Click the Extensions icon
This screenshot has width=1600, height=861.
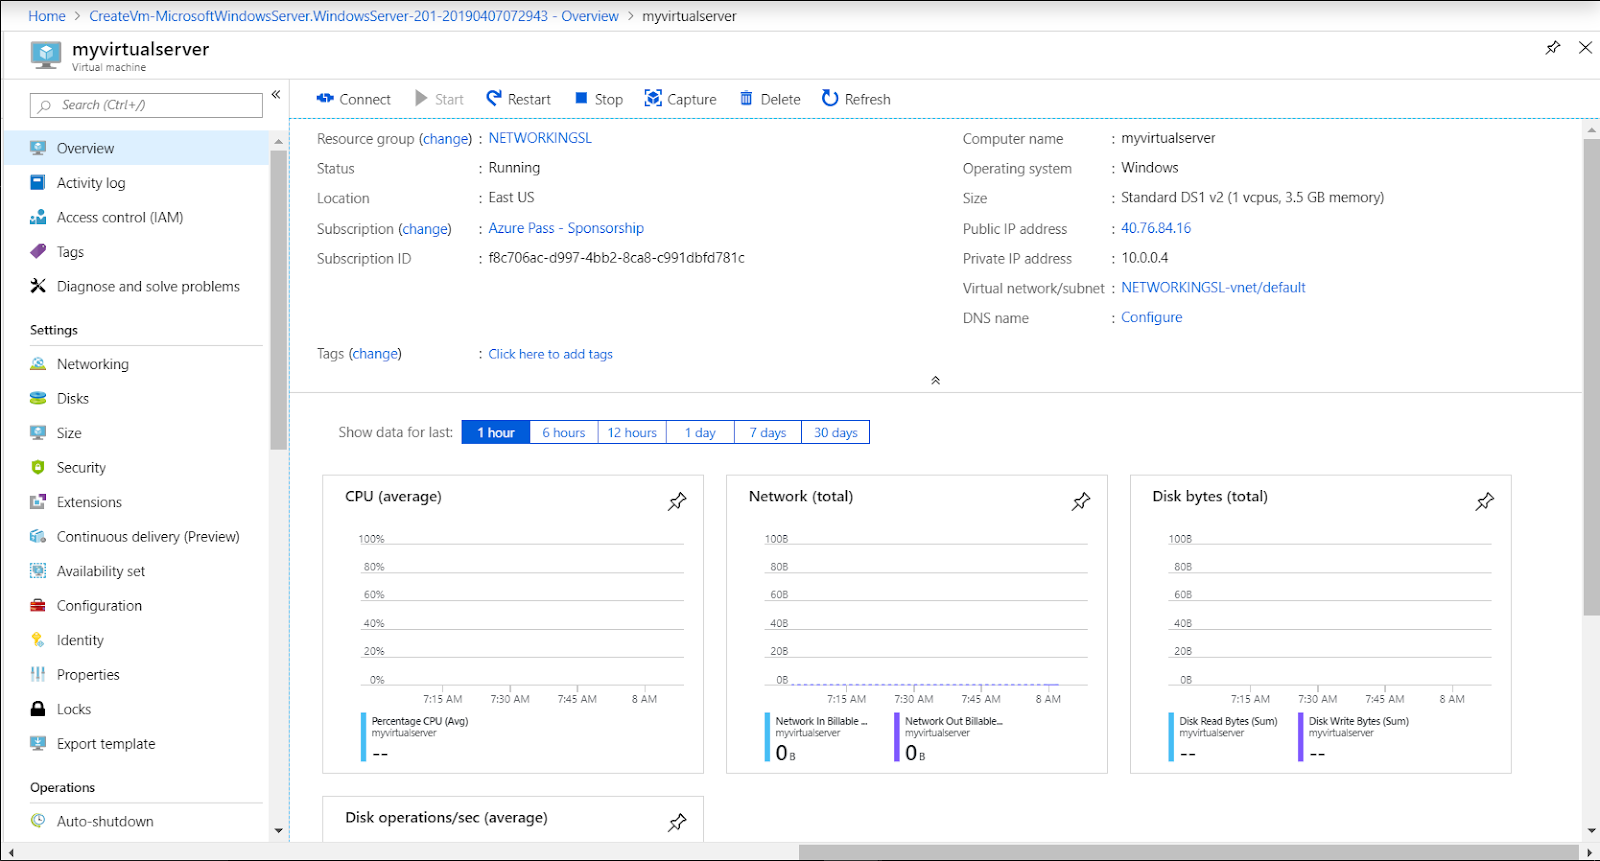(38, 502)
